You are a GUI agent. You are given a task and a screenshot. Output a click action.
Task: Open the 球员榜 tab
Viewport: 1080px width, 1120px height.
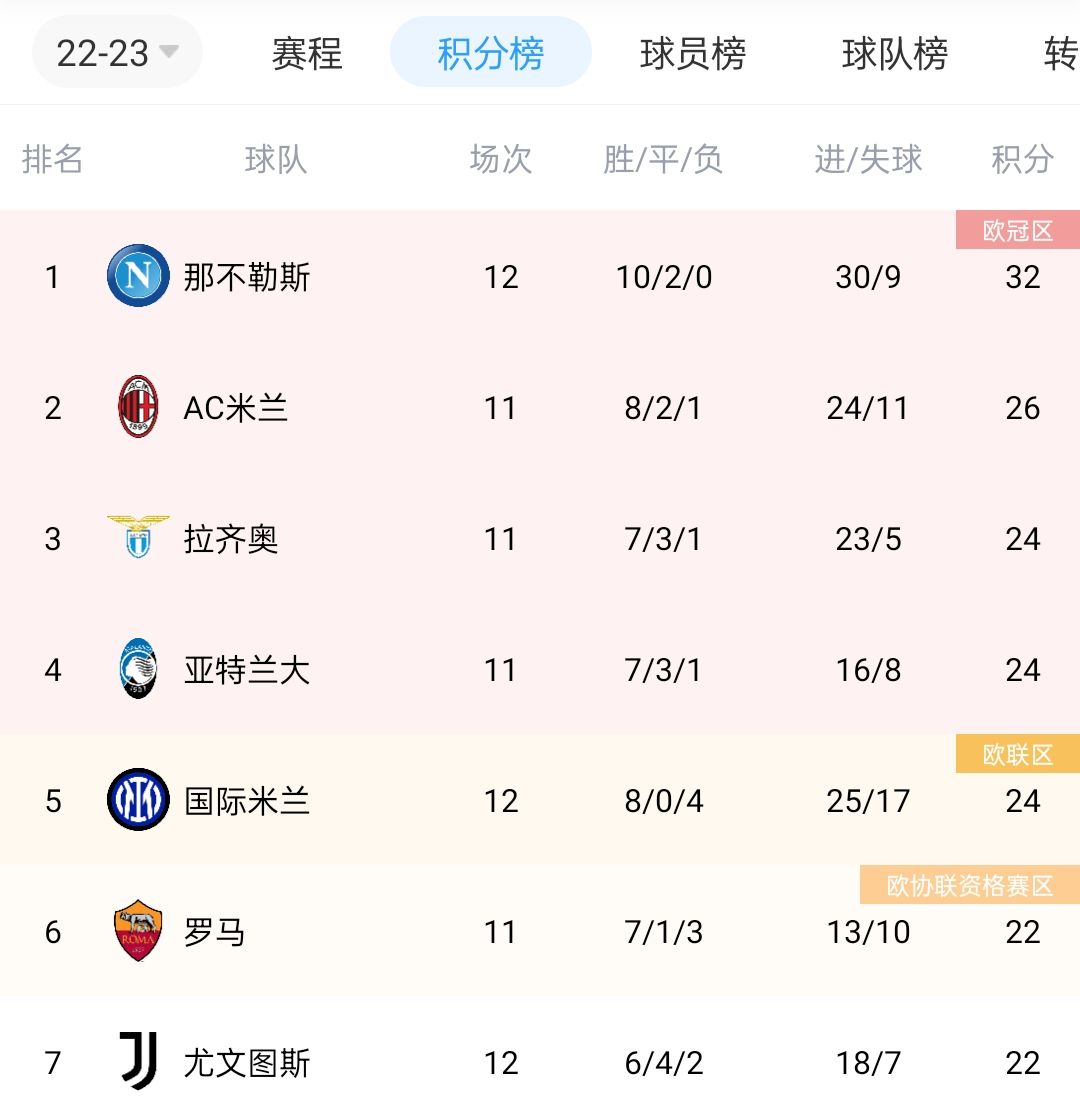[693, 57]
